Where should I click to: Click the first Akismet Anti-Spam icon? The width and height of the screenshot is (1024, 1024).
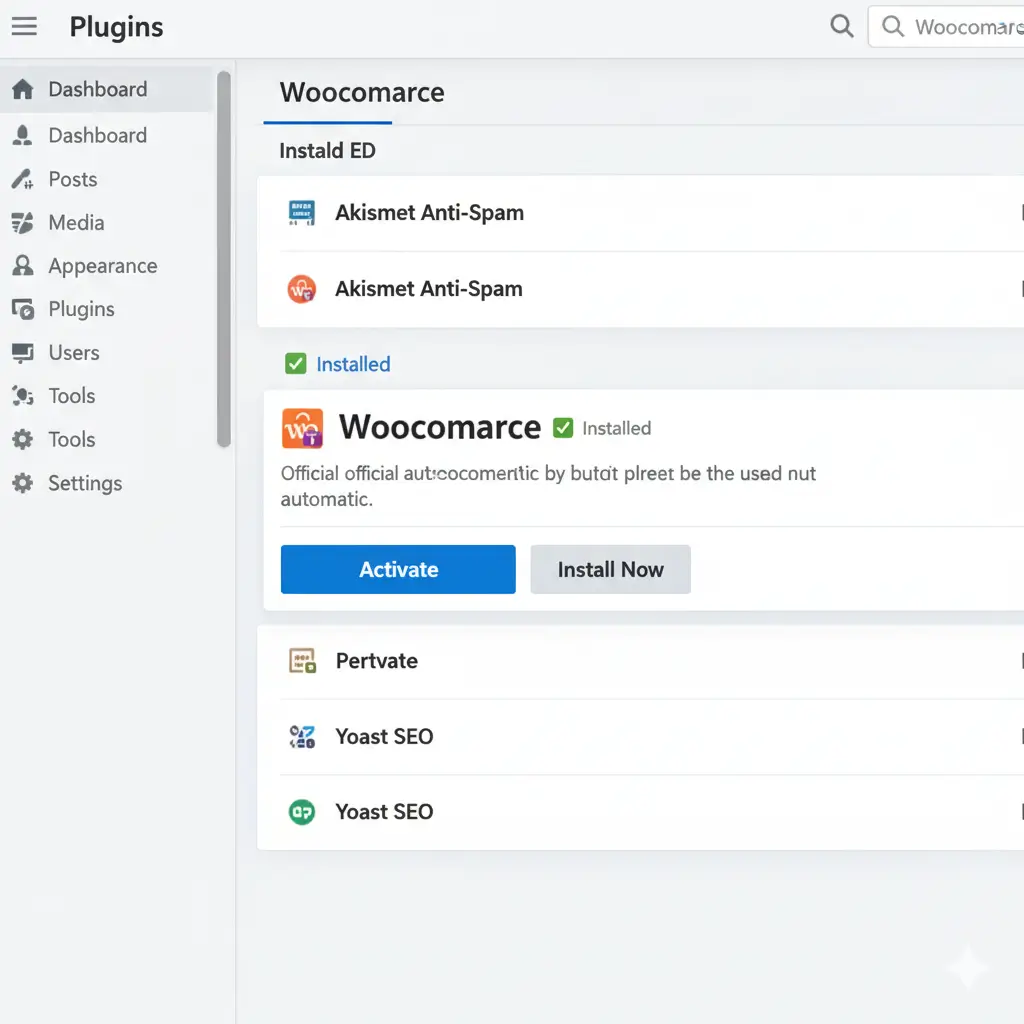[301, 212]
